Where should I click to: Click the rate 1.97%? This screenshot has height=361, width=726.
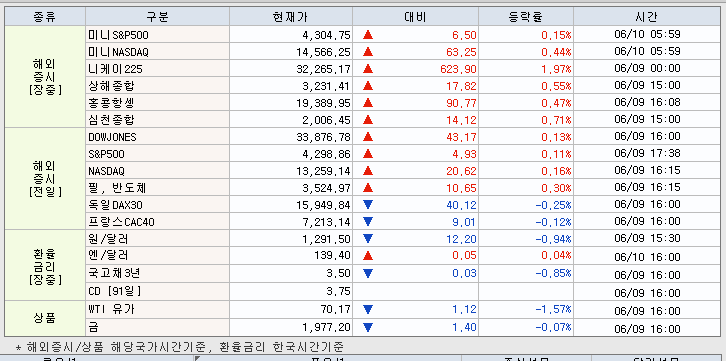coord(557,69)
